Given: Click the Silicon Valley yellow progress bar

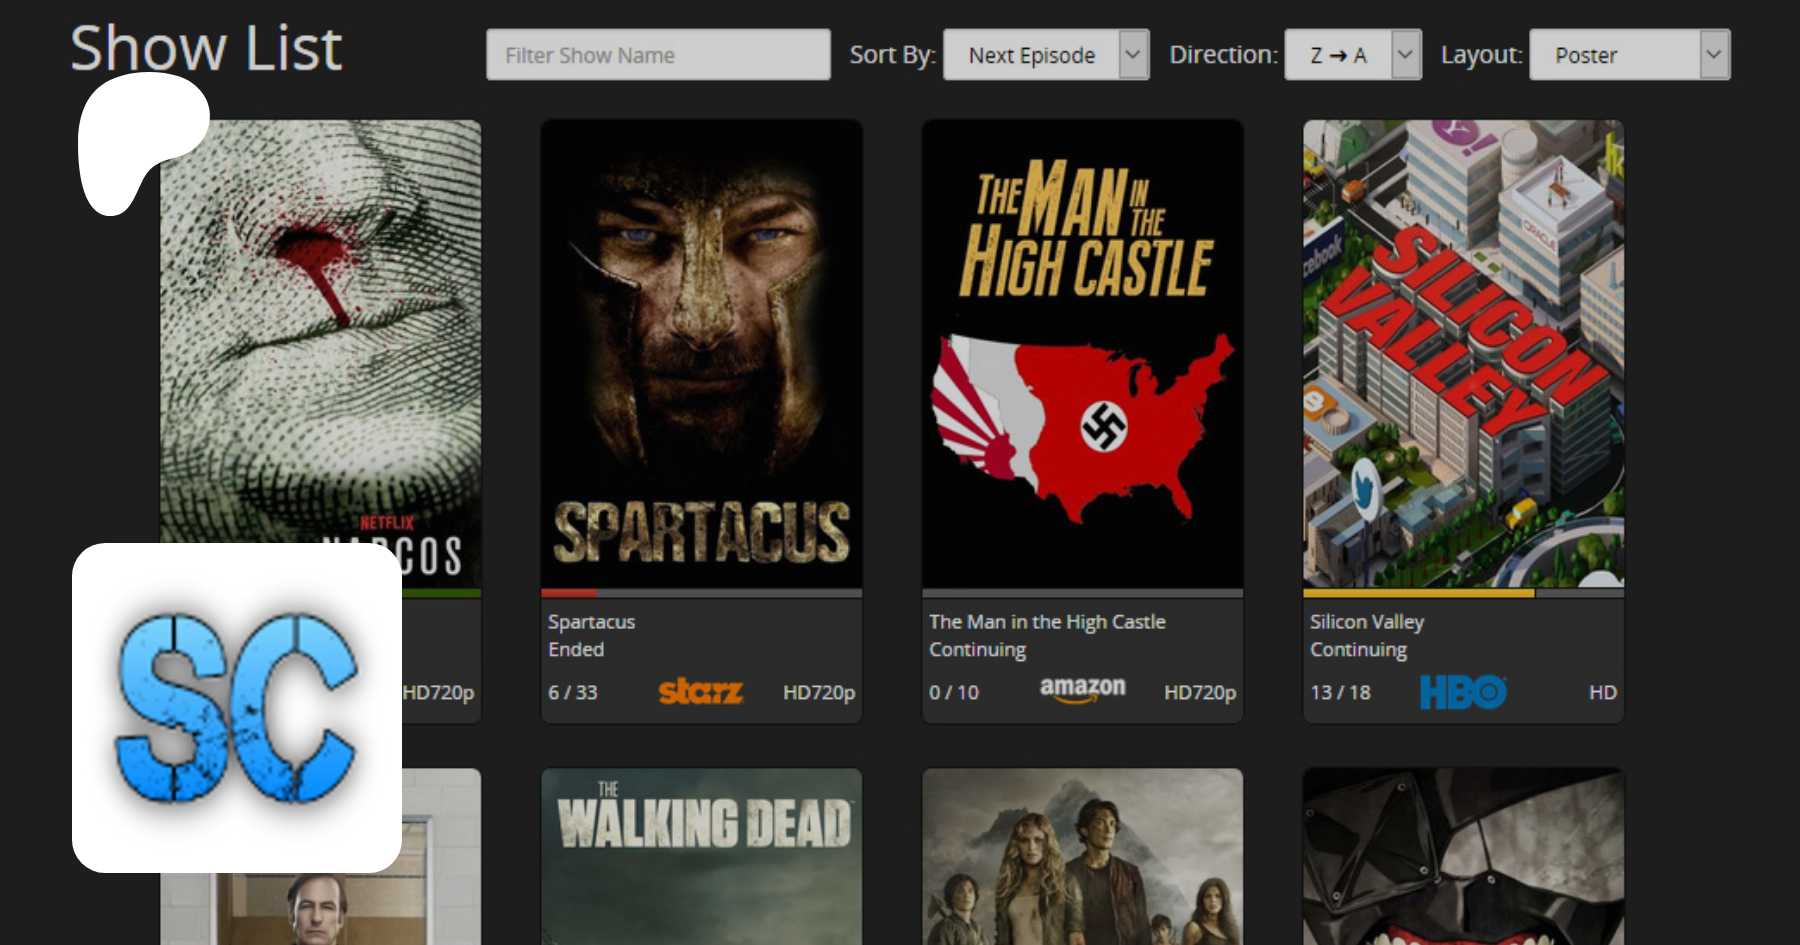Looking at the screenshot, I should [1418, 593].
